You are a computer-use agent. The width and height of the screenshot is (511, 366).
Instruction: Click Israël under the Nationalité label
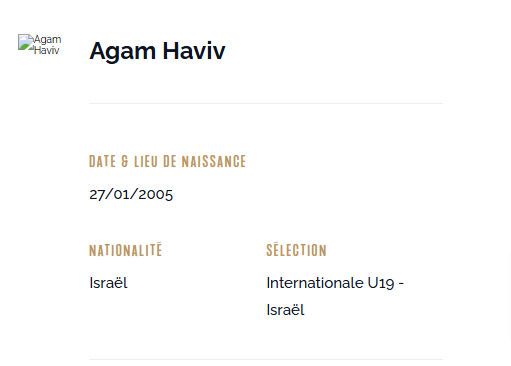(x=108, y=283)
